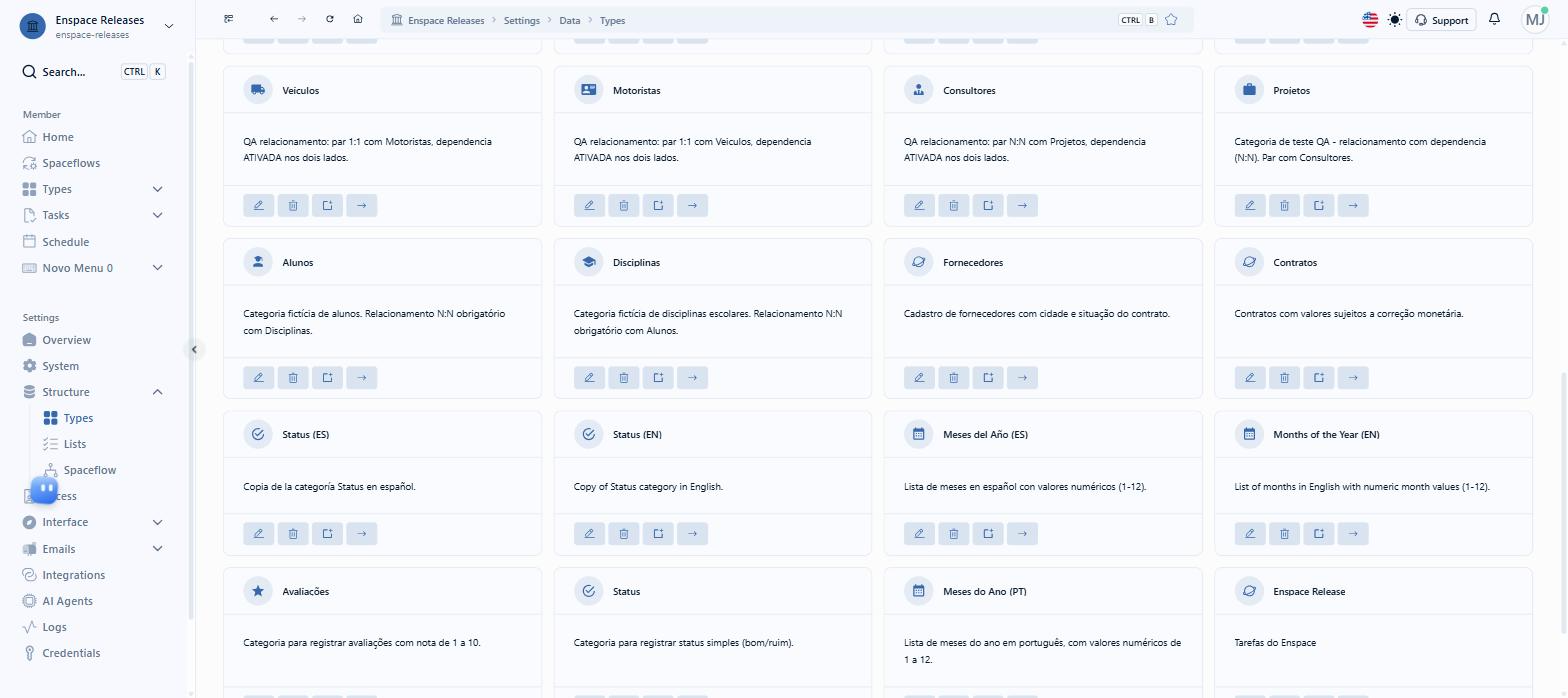Click export icon on Projetos card

[1319, 205]
